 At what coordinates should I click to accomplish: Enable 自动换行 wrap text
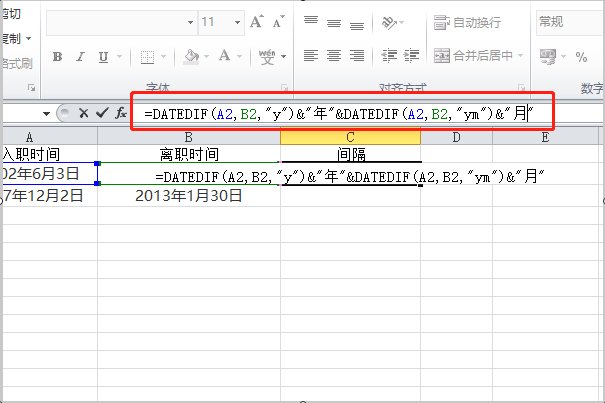(467, 23)
